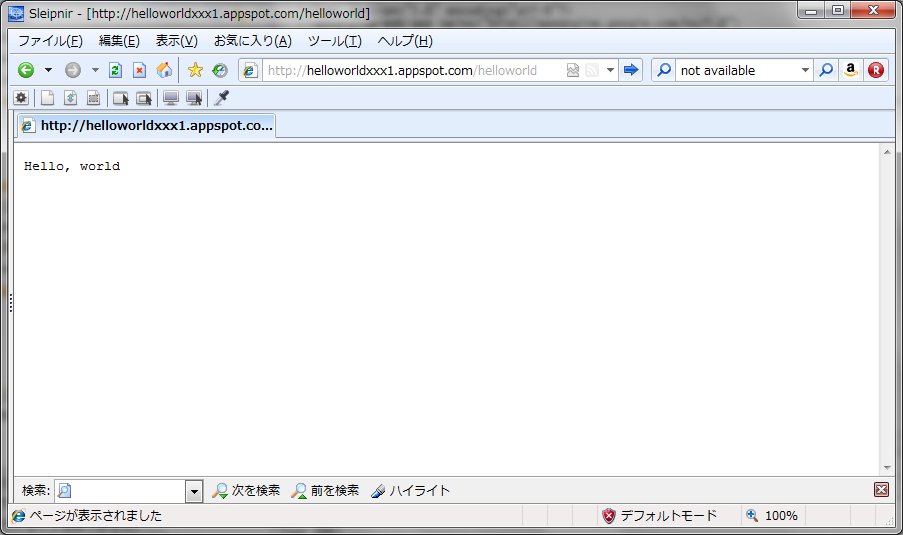Expand the address bar URL dropdown

(610, 70)
